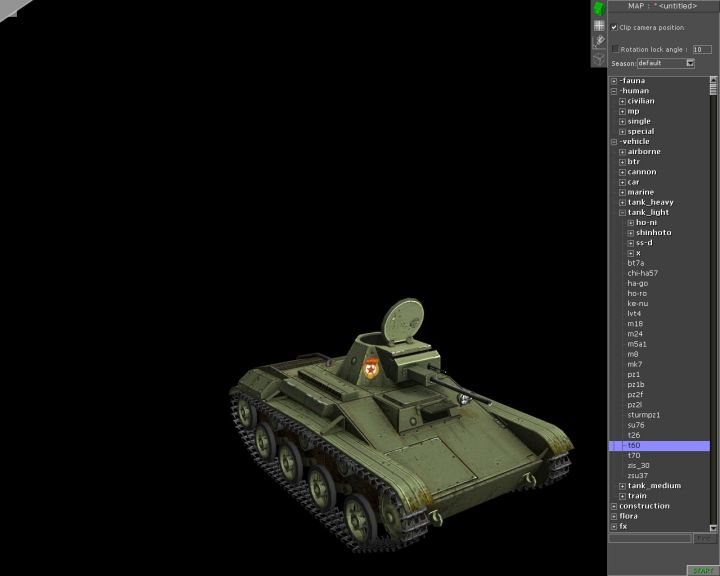720x576 pixels.
Task: Collapse the tank_light folder
Action: click(622, 213)
